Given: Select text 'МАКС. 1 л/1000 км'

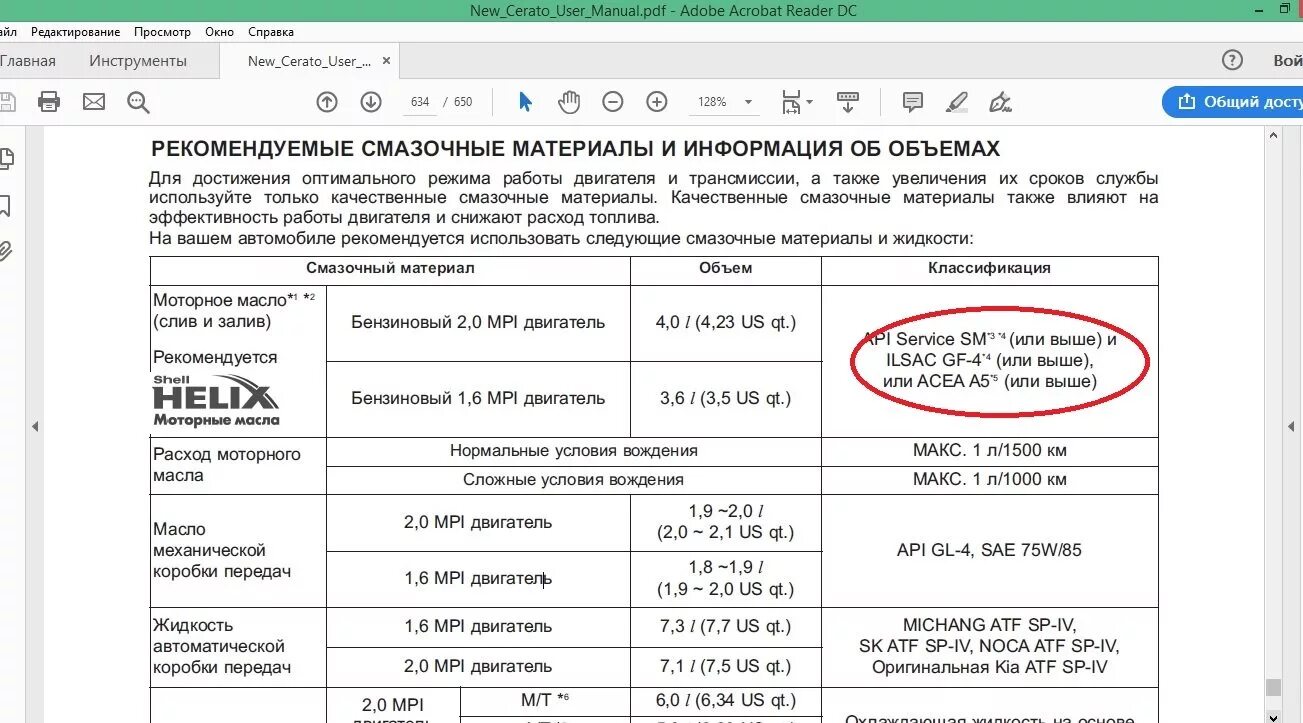Looking at the screenshot, I should (x=989, y=480).
